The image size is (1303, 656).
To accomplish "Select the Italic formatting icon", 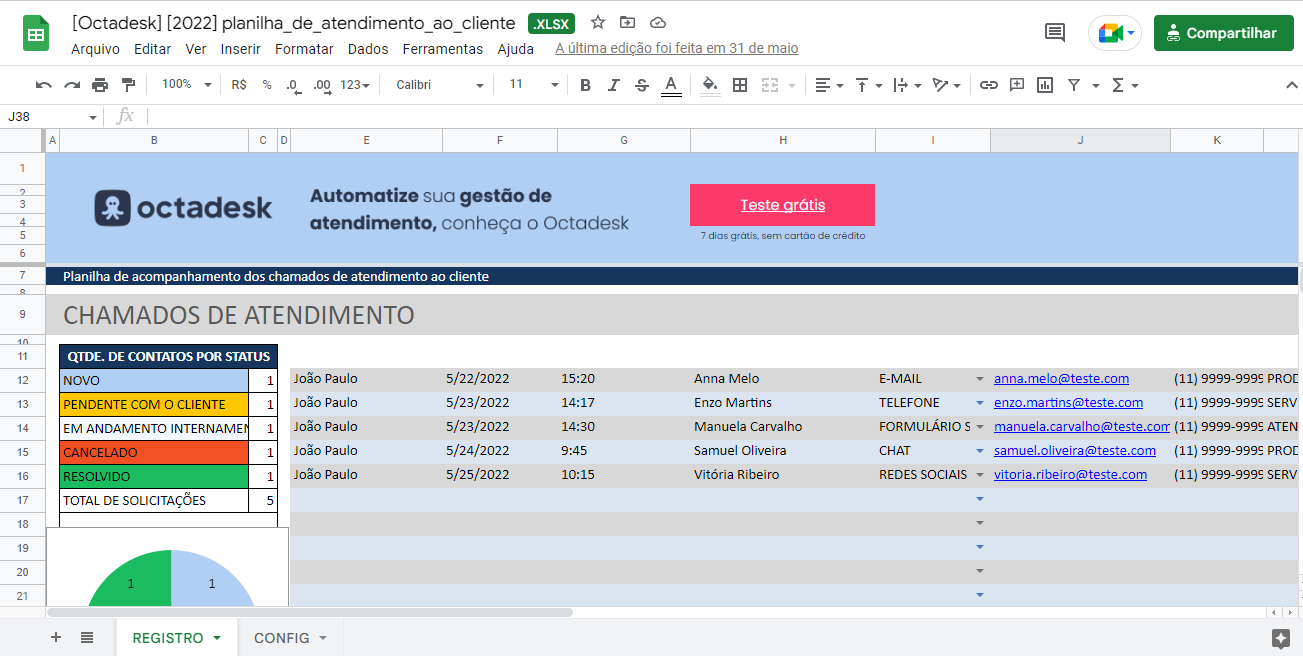I will click(613, 85).
